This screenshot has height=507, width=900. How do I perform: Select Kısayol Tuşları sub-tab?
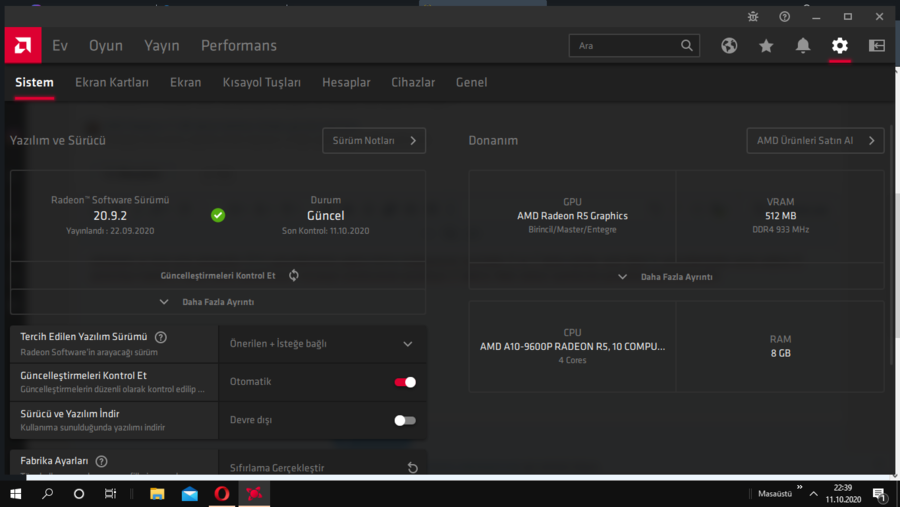pyautogui.click(x=262, y=83)
